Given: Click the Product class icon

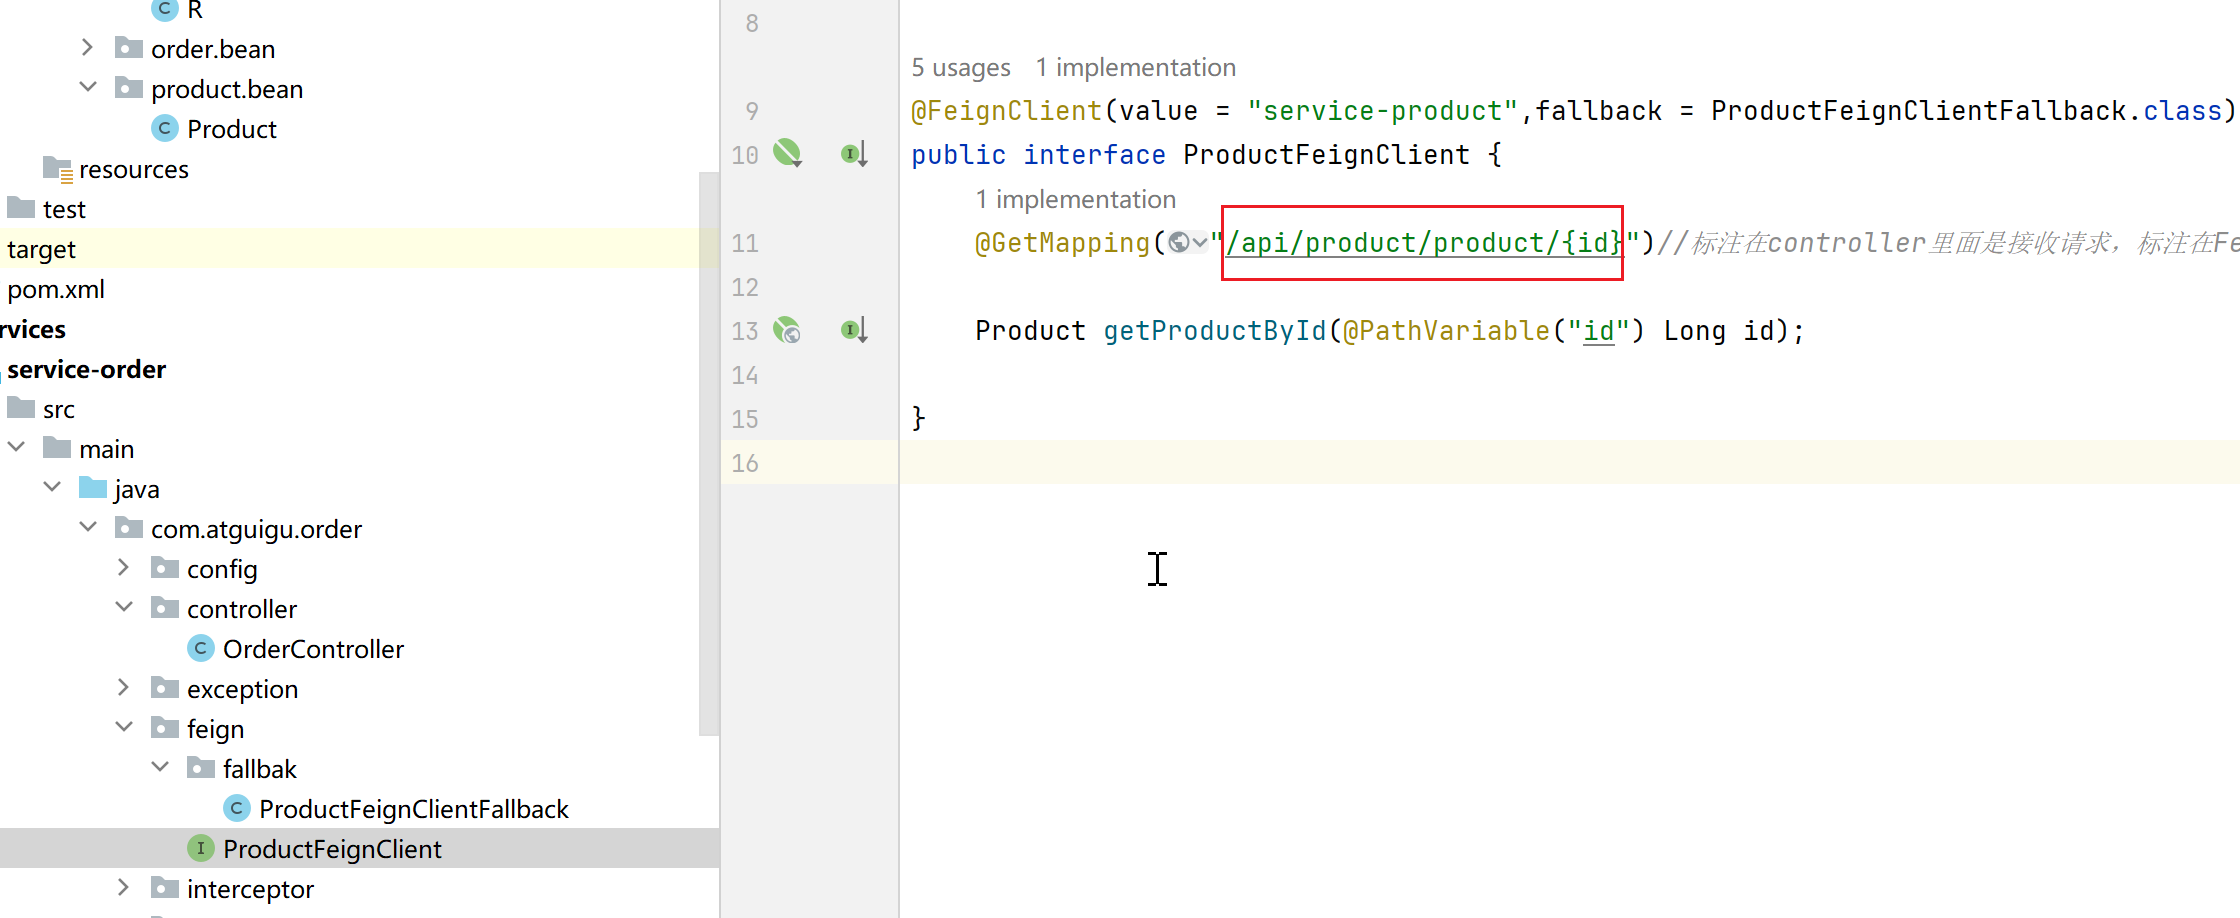Looking at the screenshot, I should click(165, 128).
